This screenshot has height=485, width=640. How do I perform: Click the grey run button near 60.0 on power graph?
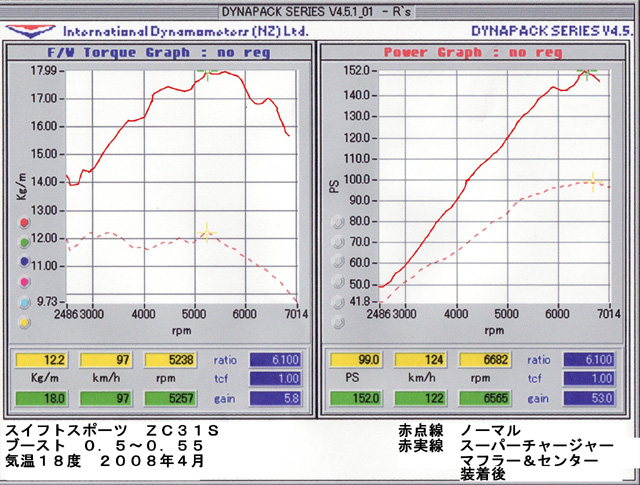click(x=338, y=261)
